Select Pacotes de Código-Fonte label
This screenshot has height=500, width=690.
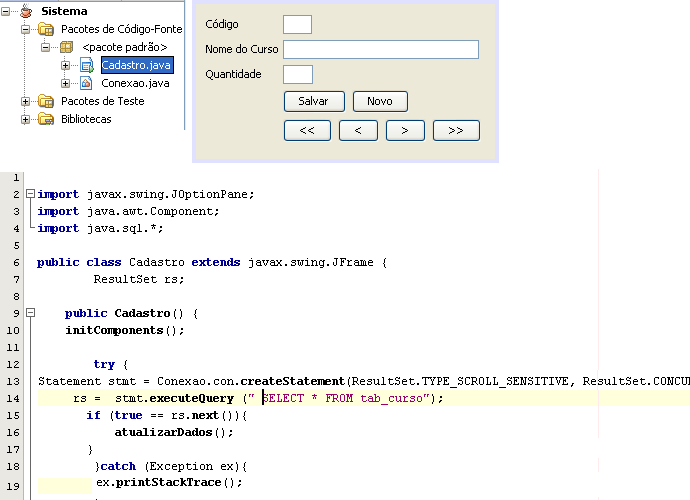(121, 29)
